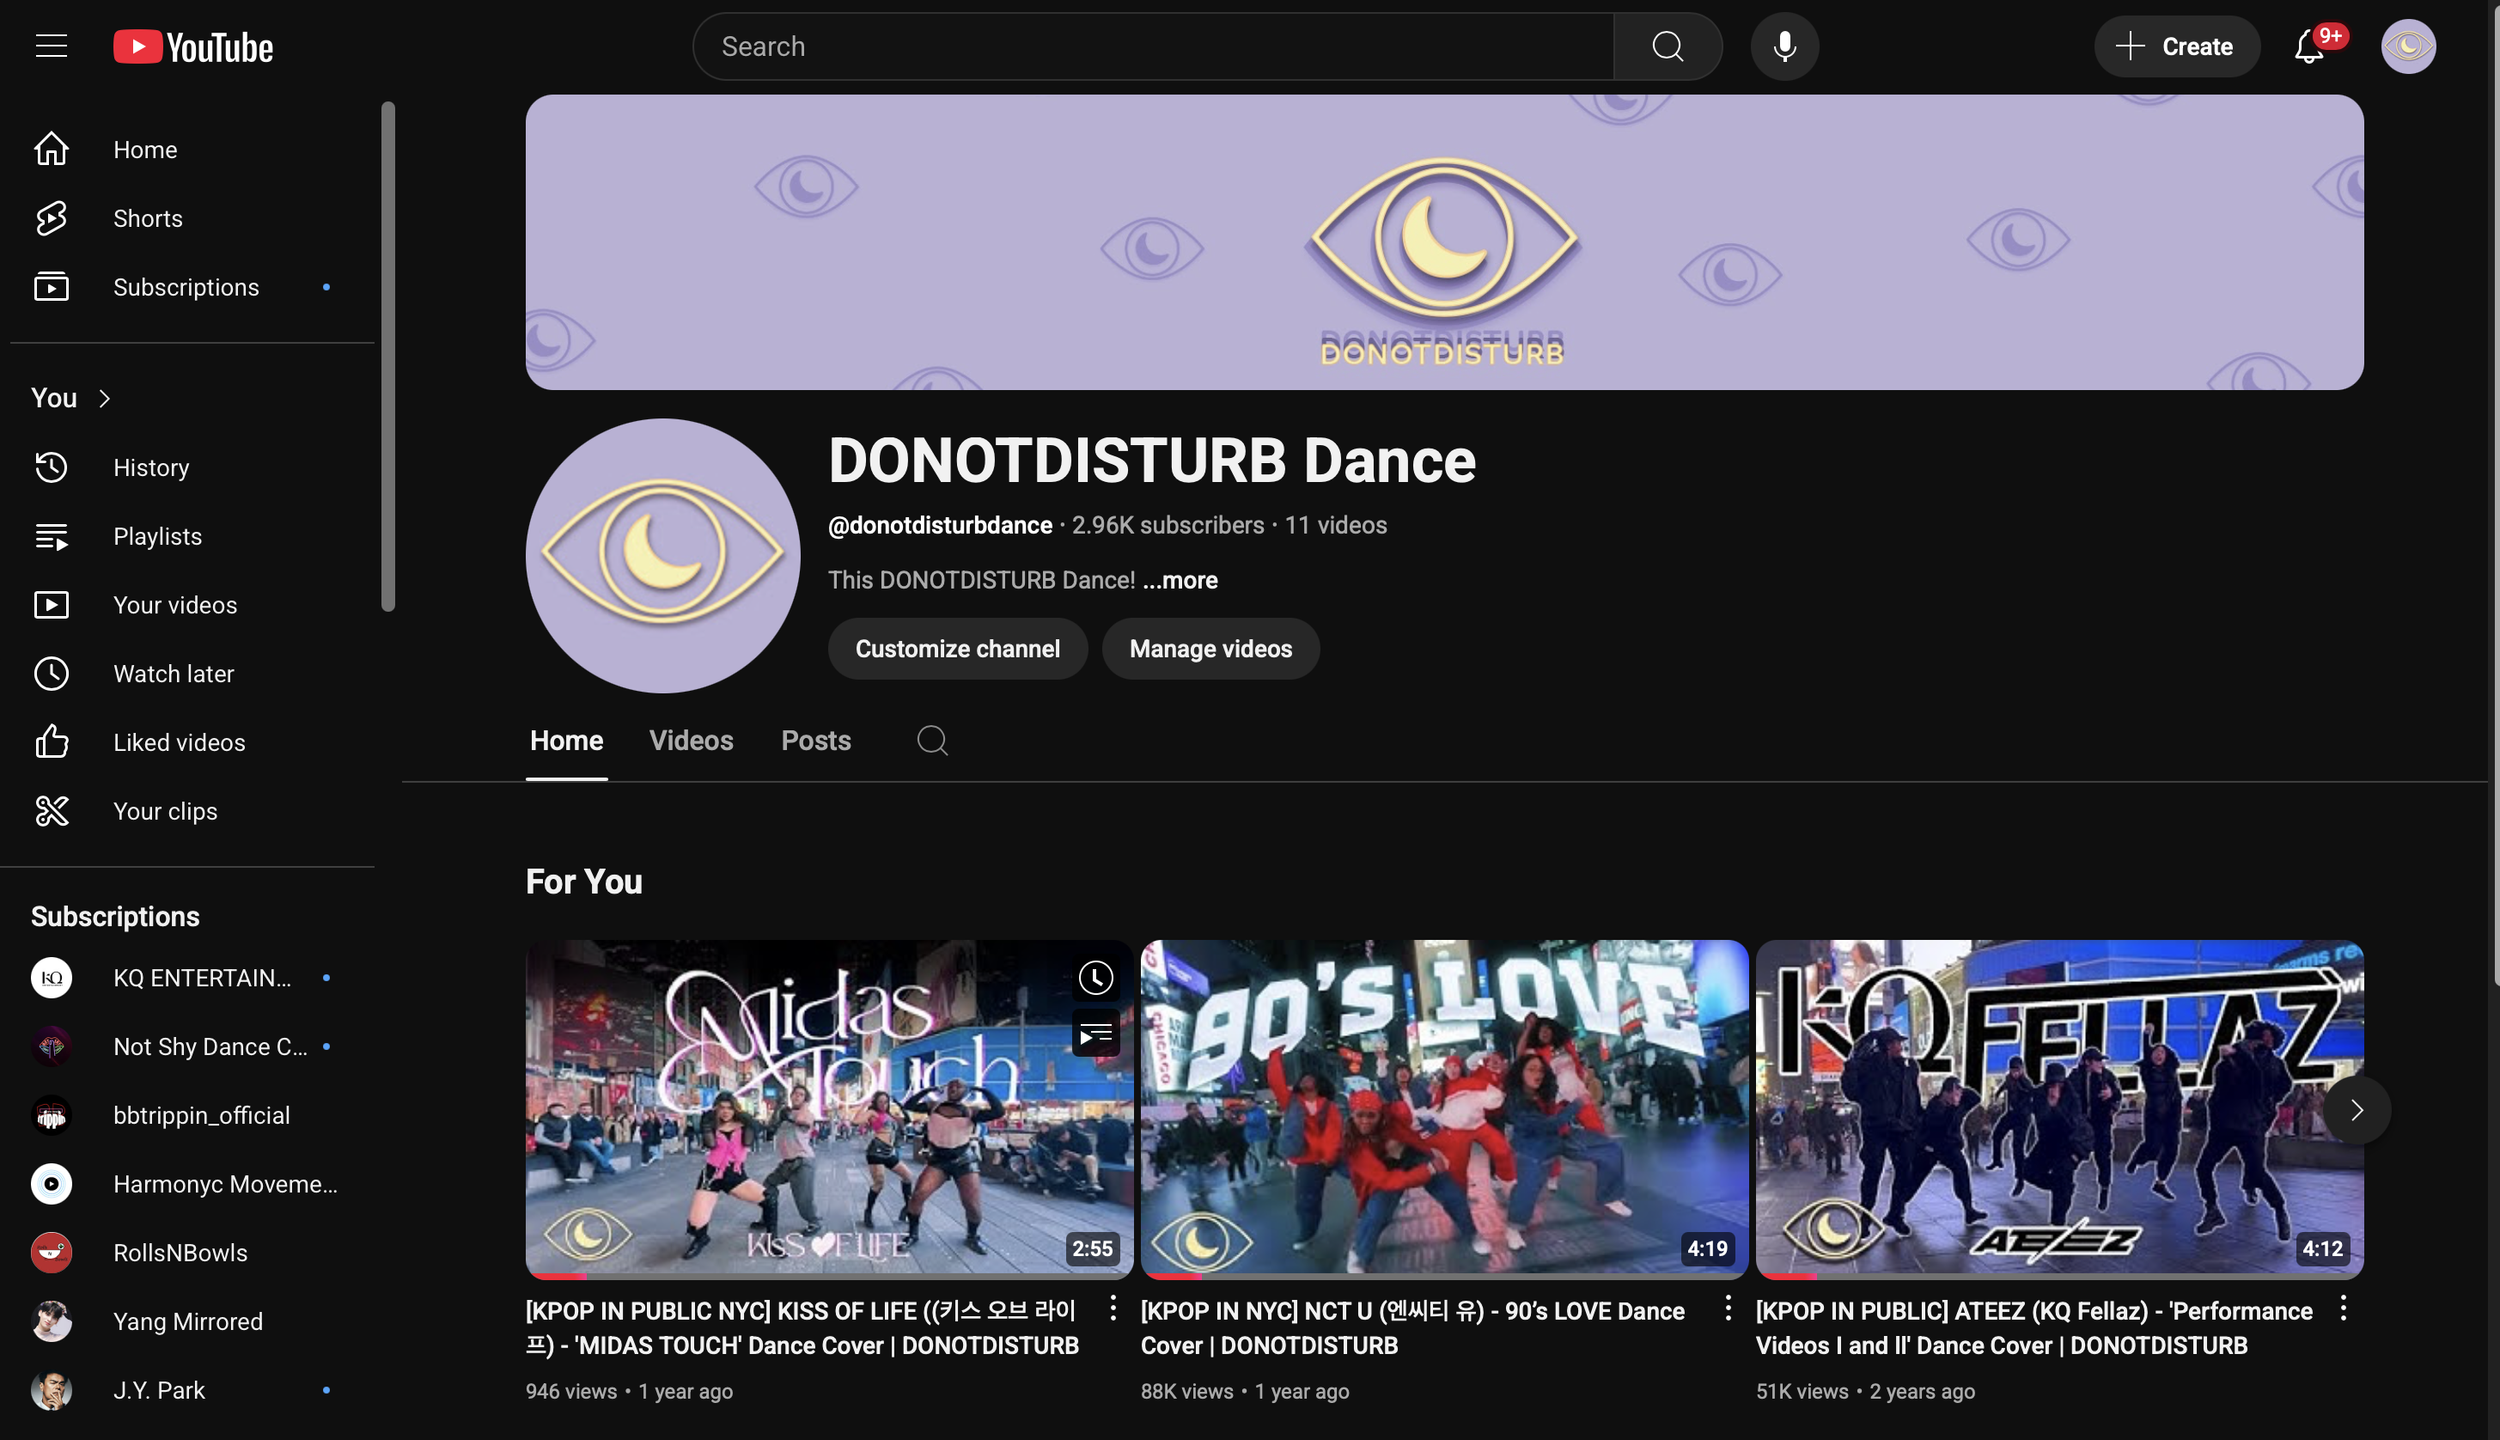Screen dimensions: 2500x1440
Task: Play the 90's LOVE thumbnail
Action: click(1444, 1108)
